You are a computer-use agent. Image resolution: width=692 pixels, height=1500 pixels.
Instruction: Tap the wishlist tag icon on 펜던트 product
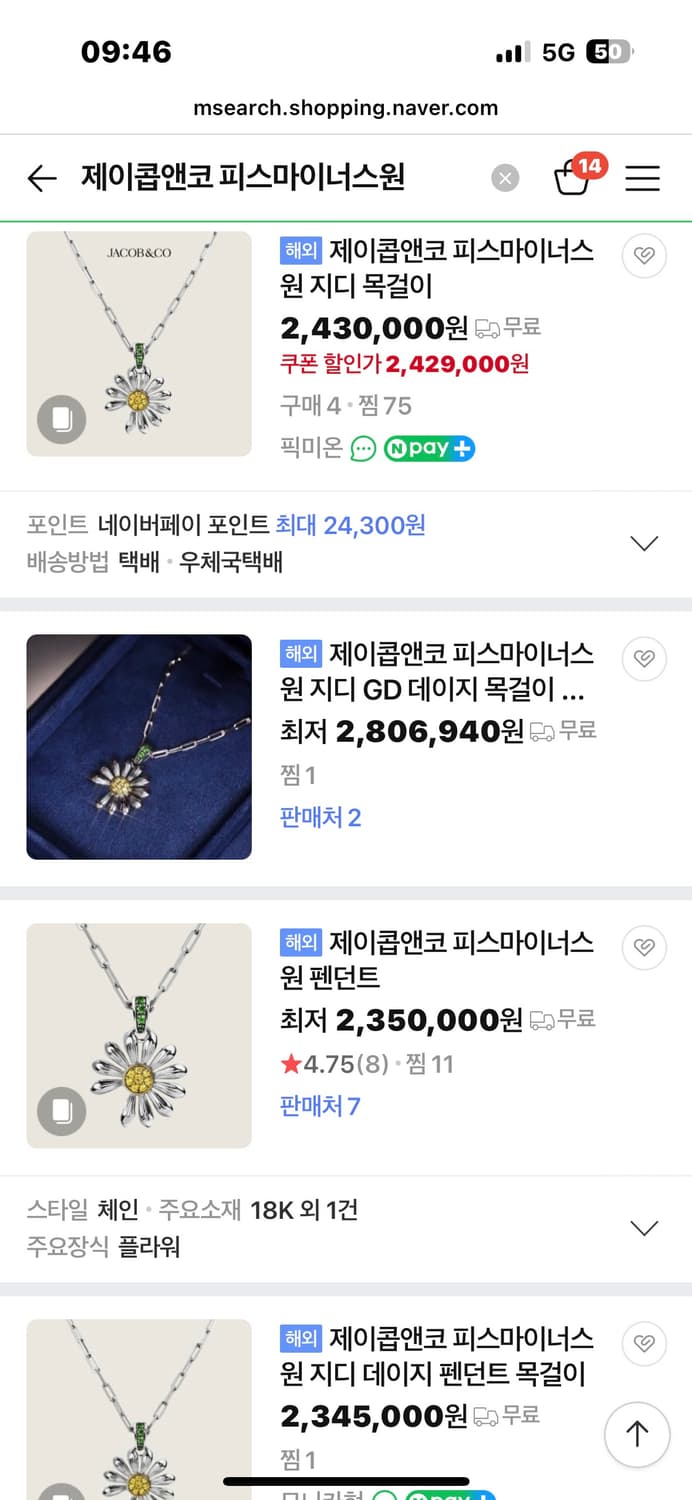point(644,947)
